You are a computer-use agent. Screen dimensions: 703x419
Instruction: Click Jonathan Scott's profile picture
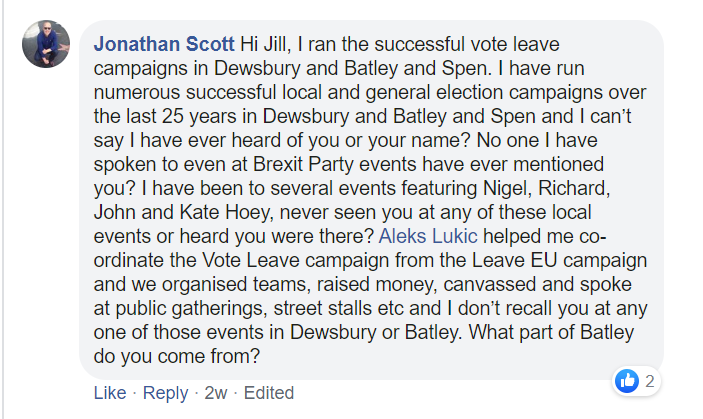[x=46, y=44]
